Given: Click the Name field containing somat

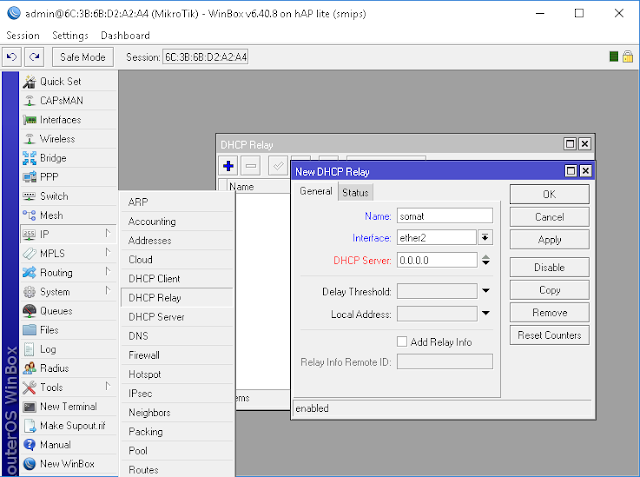Looking at the screenshot, I should [x=444, y=216].
